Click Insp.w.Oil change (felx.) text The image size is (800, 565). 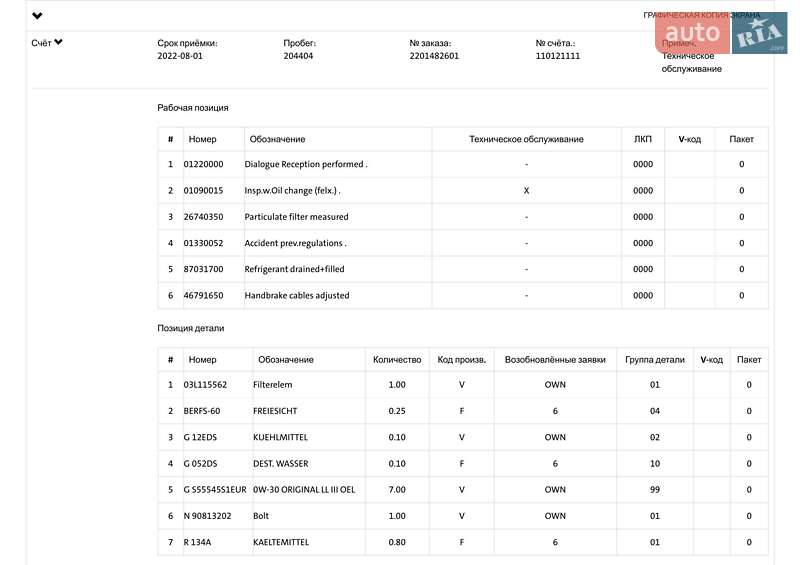click(x=292, y=190)
